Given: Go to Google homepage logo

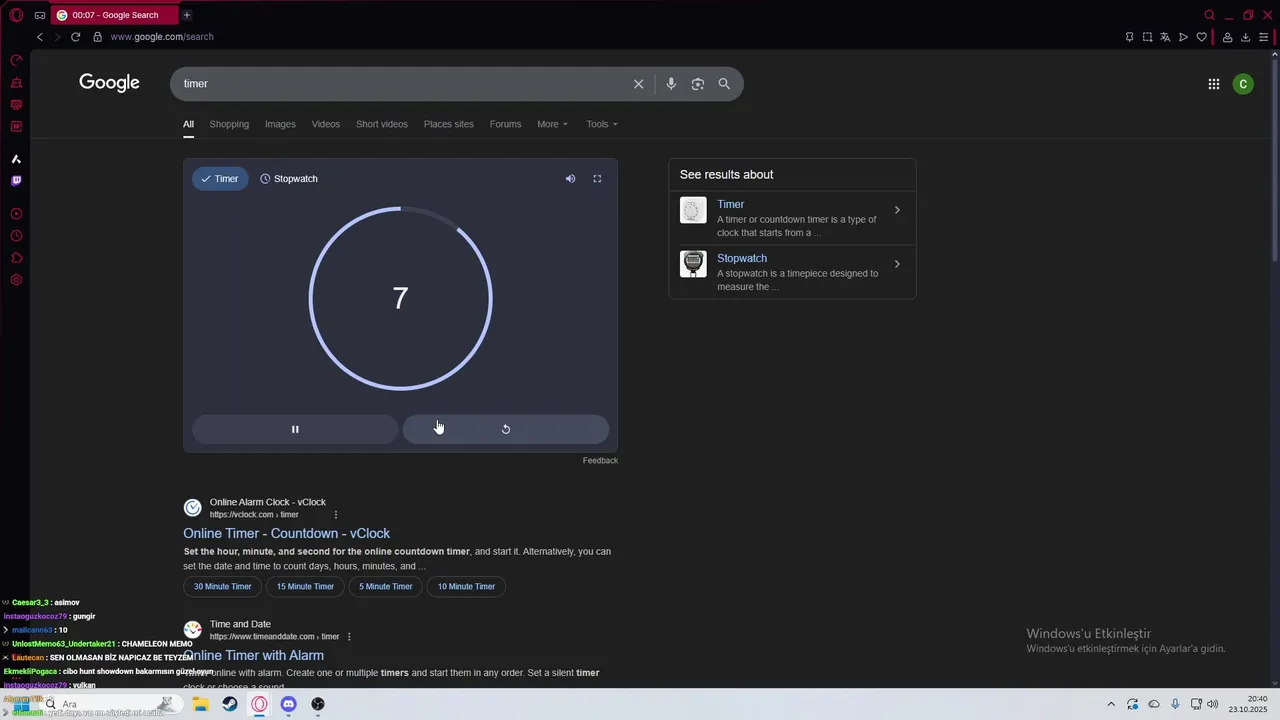Looking at the screenshot, I should pos(109,83).
